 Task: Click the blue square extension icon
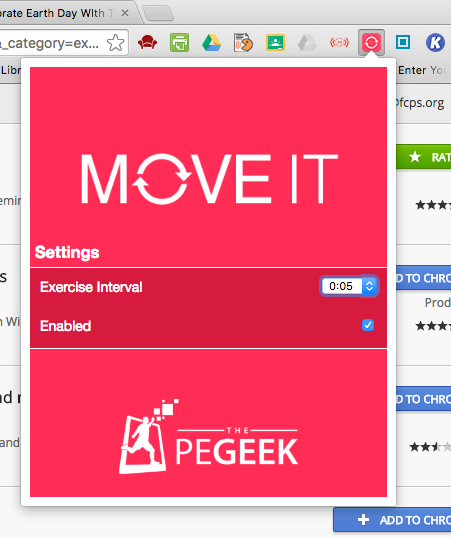tap(403, 43)
